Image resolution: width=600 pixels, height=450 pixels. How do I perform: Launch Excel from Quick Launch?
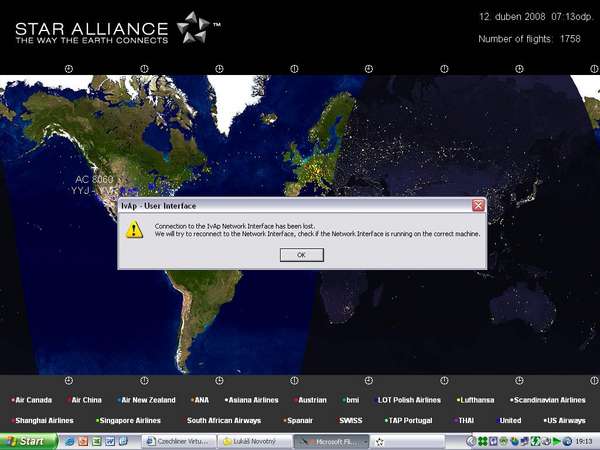(97, 441)
